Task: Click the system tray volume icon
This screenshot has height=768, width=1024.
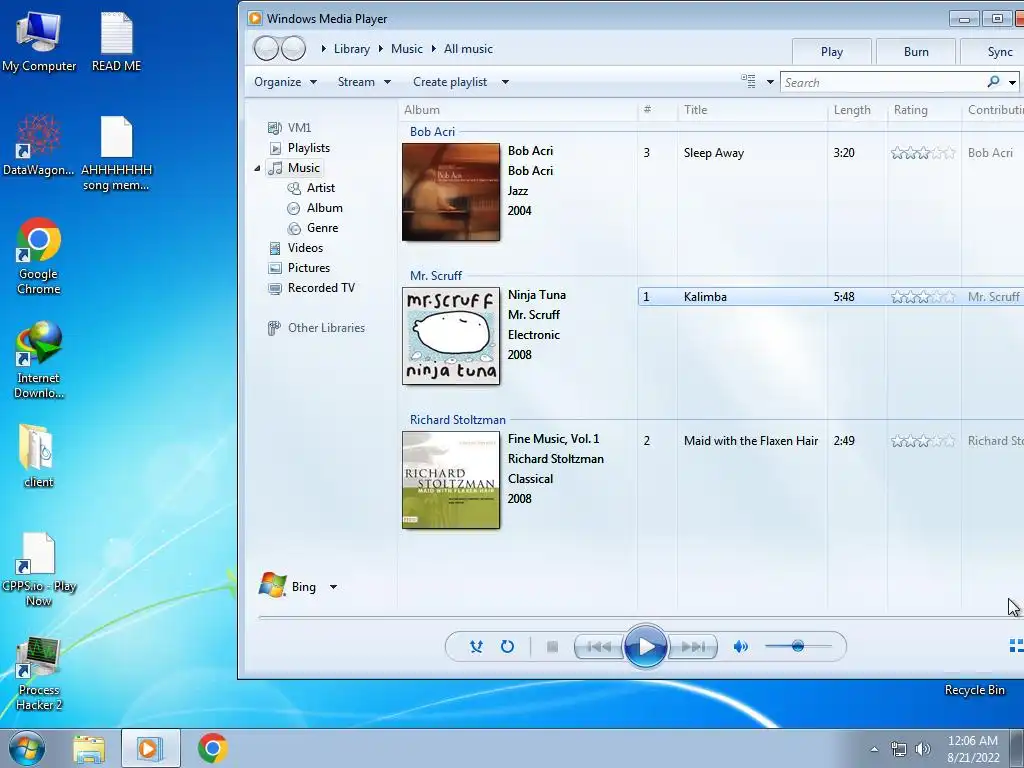Action: pyautogui.click(x=922, y=749)
